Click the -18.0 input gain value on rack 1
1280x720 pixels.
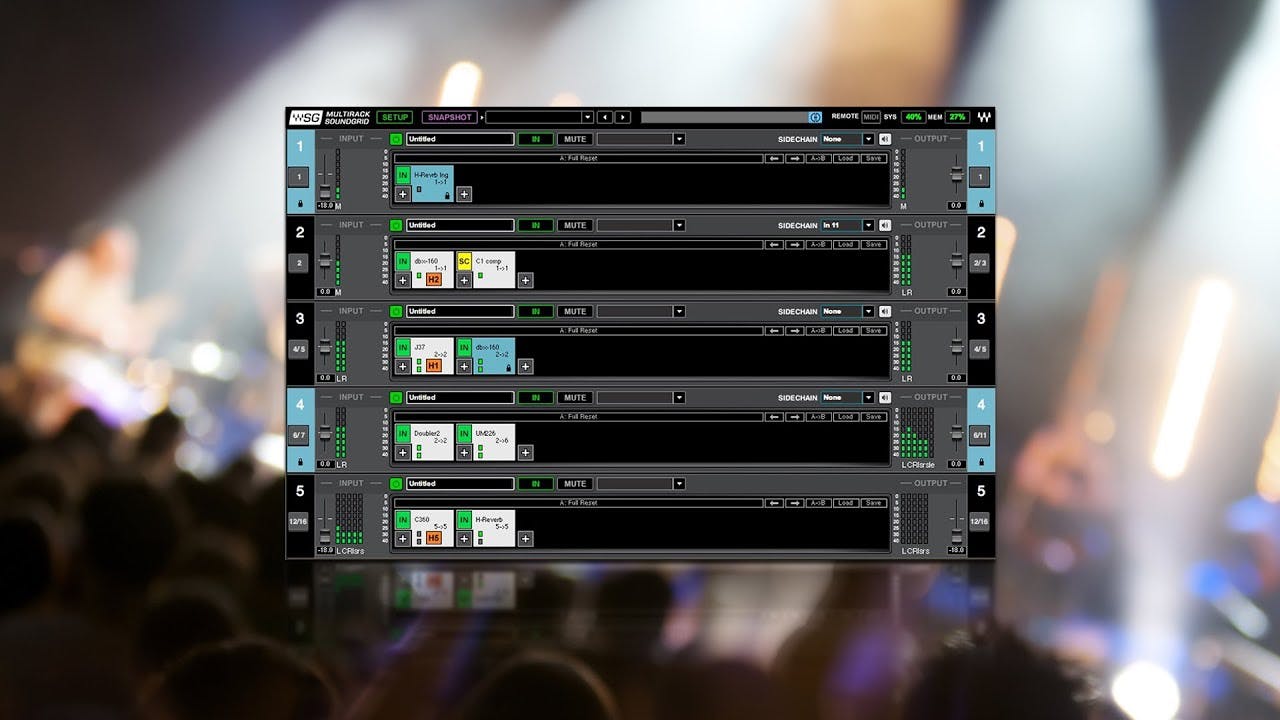click(x=325, y=205)
